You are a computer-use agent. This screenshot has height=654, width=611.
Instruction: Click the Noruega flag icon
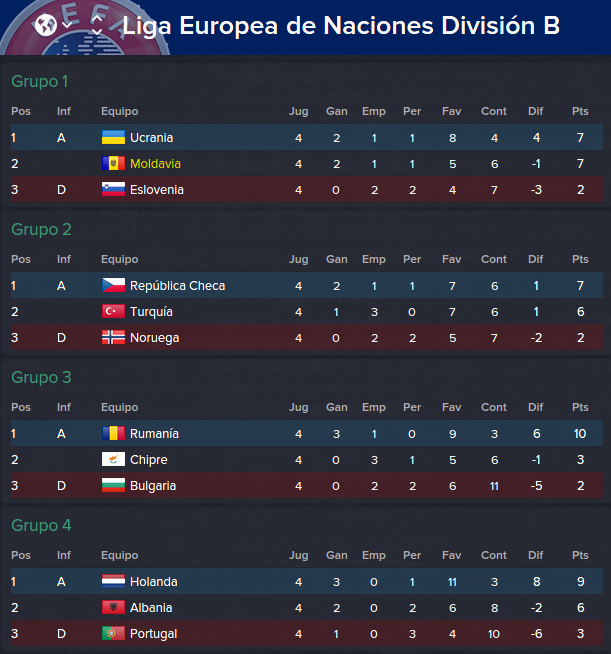113,337
